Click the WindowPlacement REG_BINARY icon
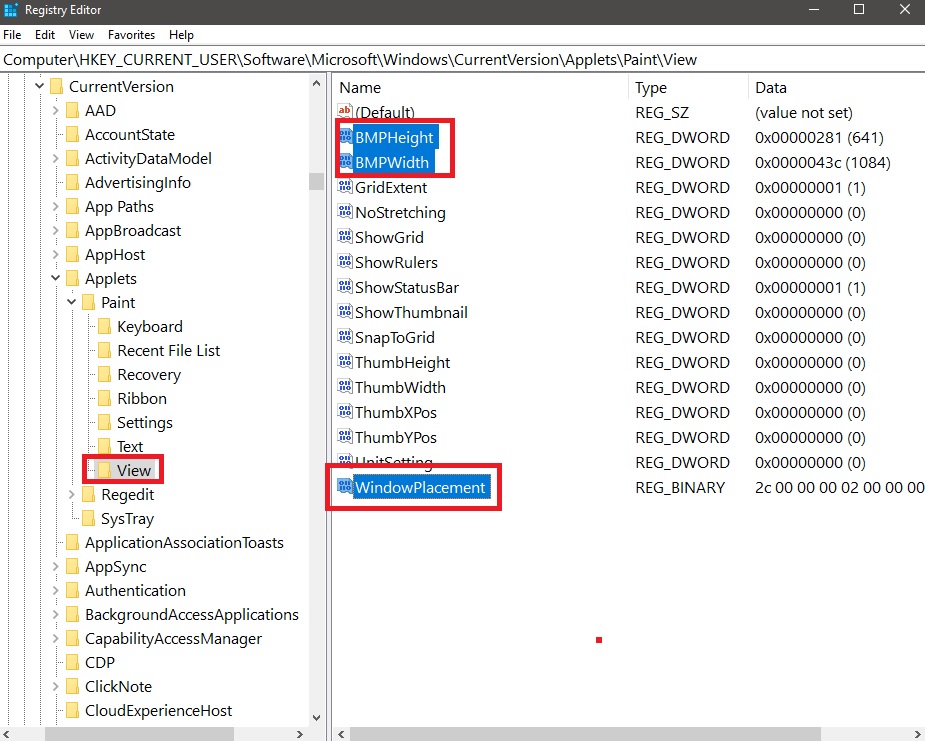Screen dimensions: 925x741 pyautogui.click(x=345, y=487)
